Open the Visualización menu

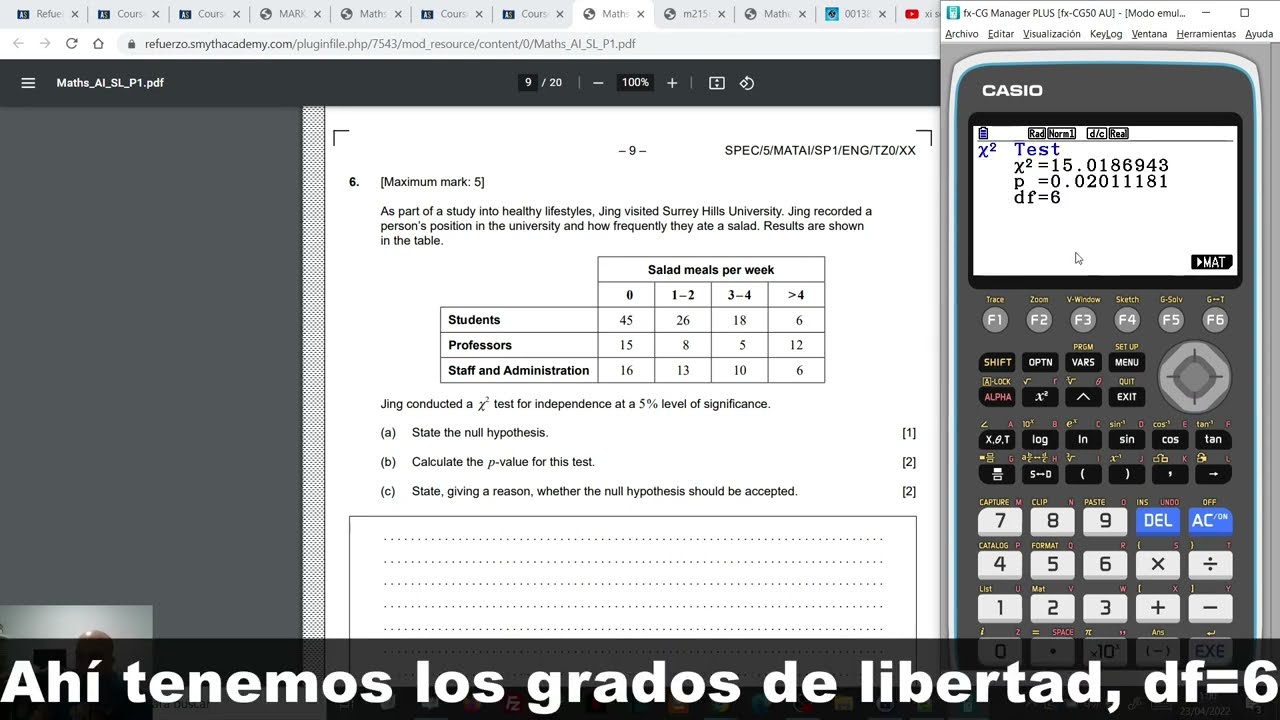[1051, 34]
